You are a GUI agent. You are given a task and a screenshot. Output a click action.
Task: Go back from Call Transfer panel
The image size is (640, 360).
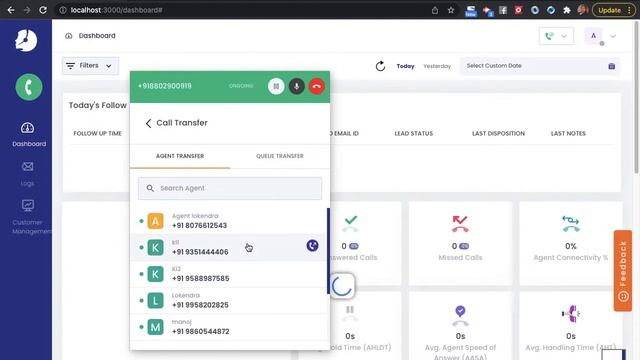(148, 123)
